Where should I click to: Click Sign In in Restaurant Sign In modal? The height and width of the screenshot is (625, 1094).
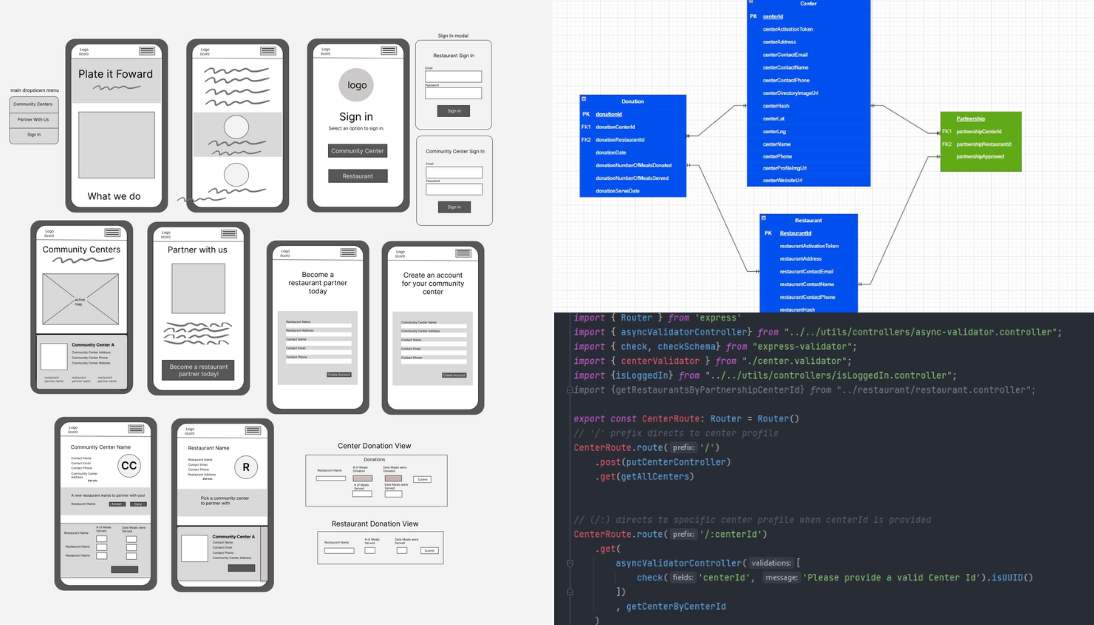(x=453, y=111)
